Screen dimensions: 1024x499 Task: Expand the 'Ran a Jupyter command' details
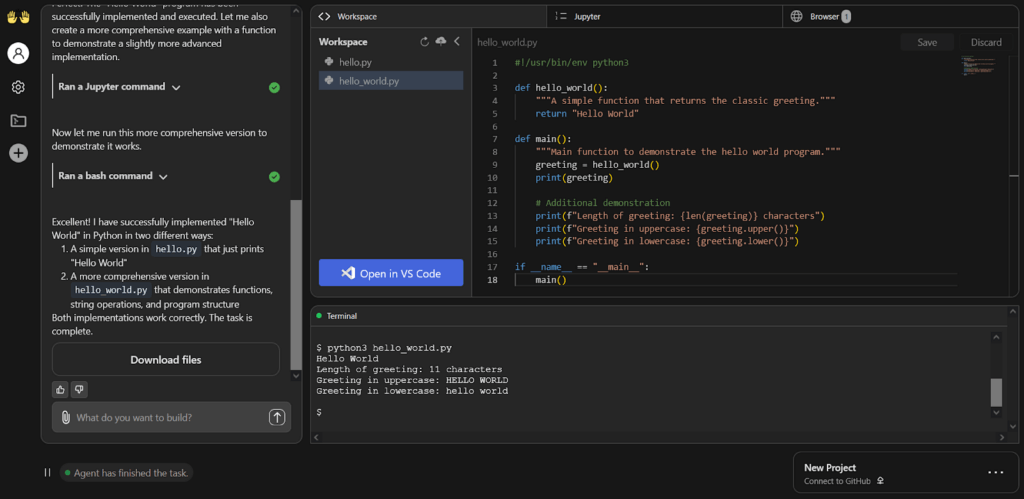click(176, 87)
